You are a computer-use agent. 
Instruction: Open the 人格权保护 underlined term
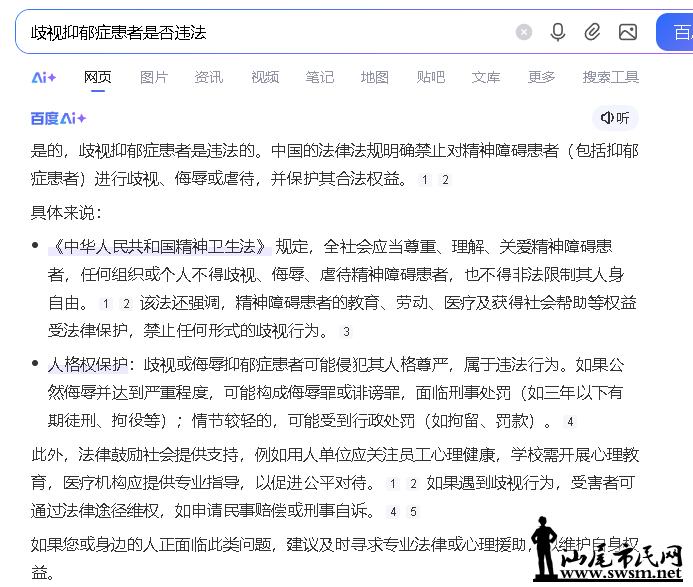88,365
